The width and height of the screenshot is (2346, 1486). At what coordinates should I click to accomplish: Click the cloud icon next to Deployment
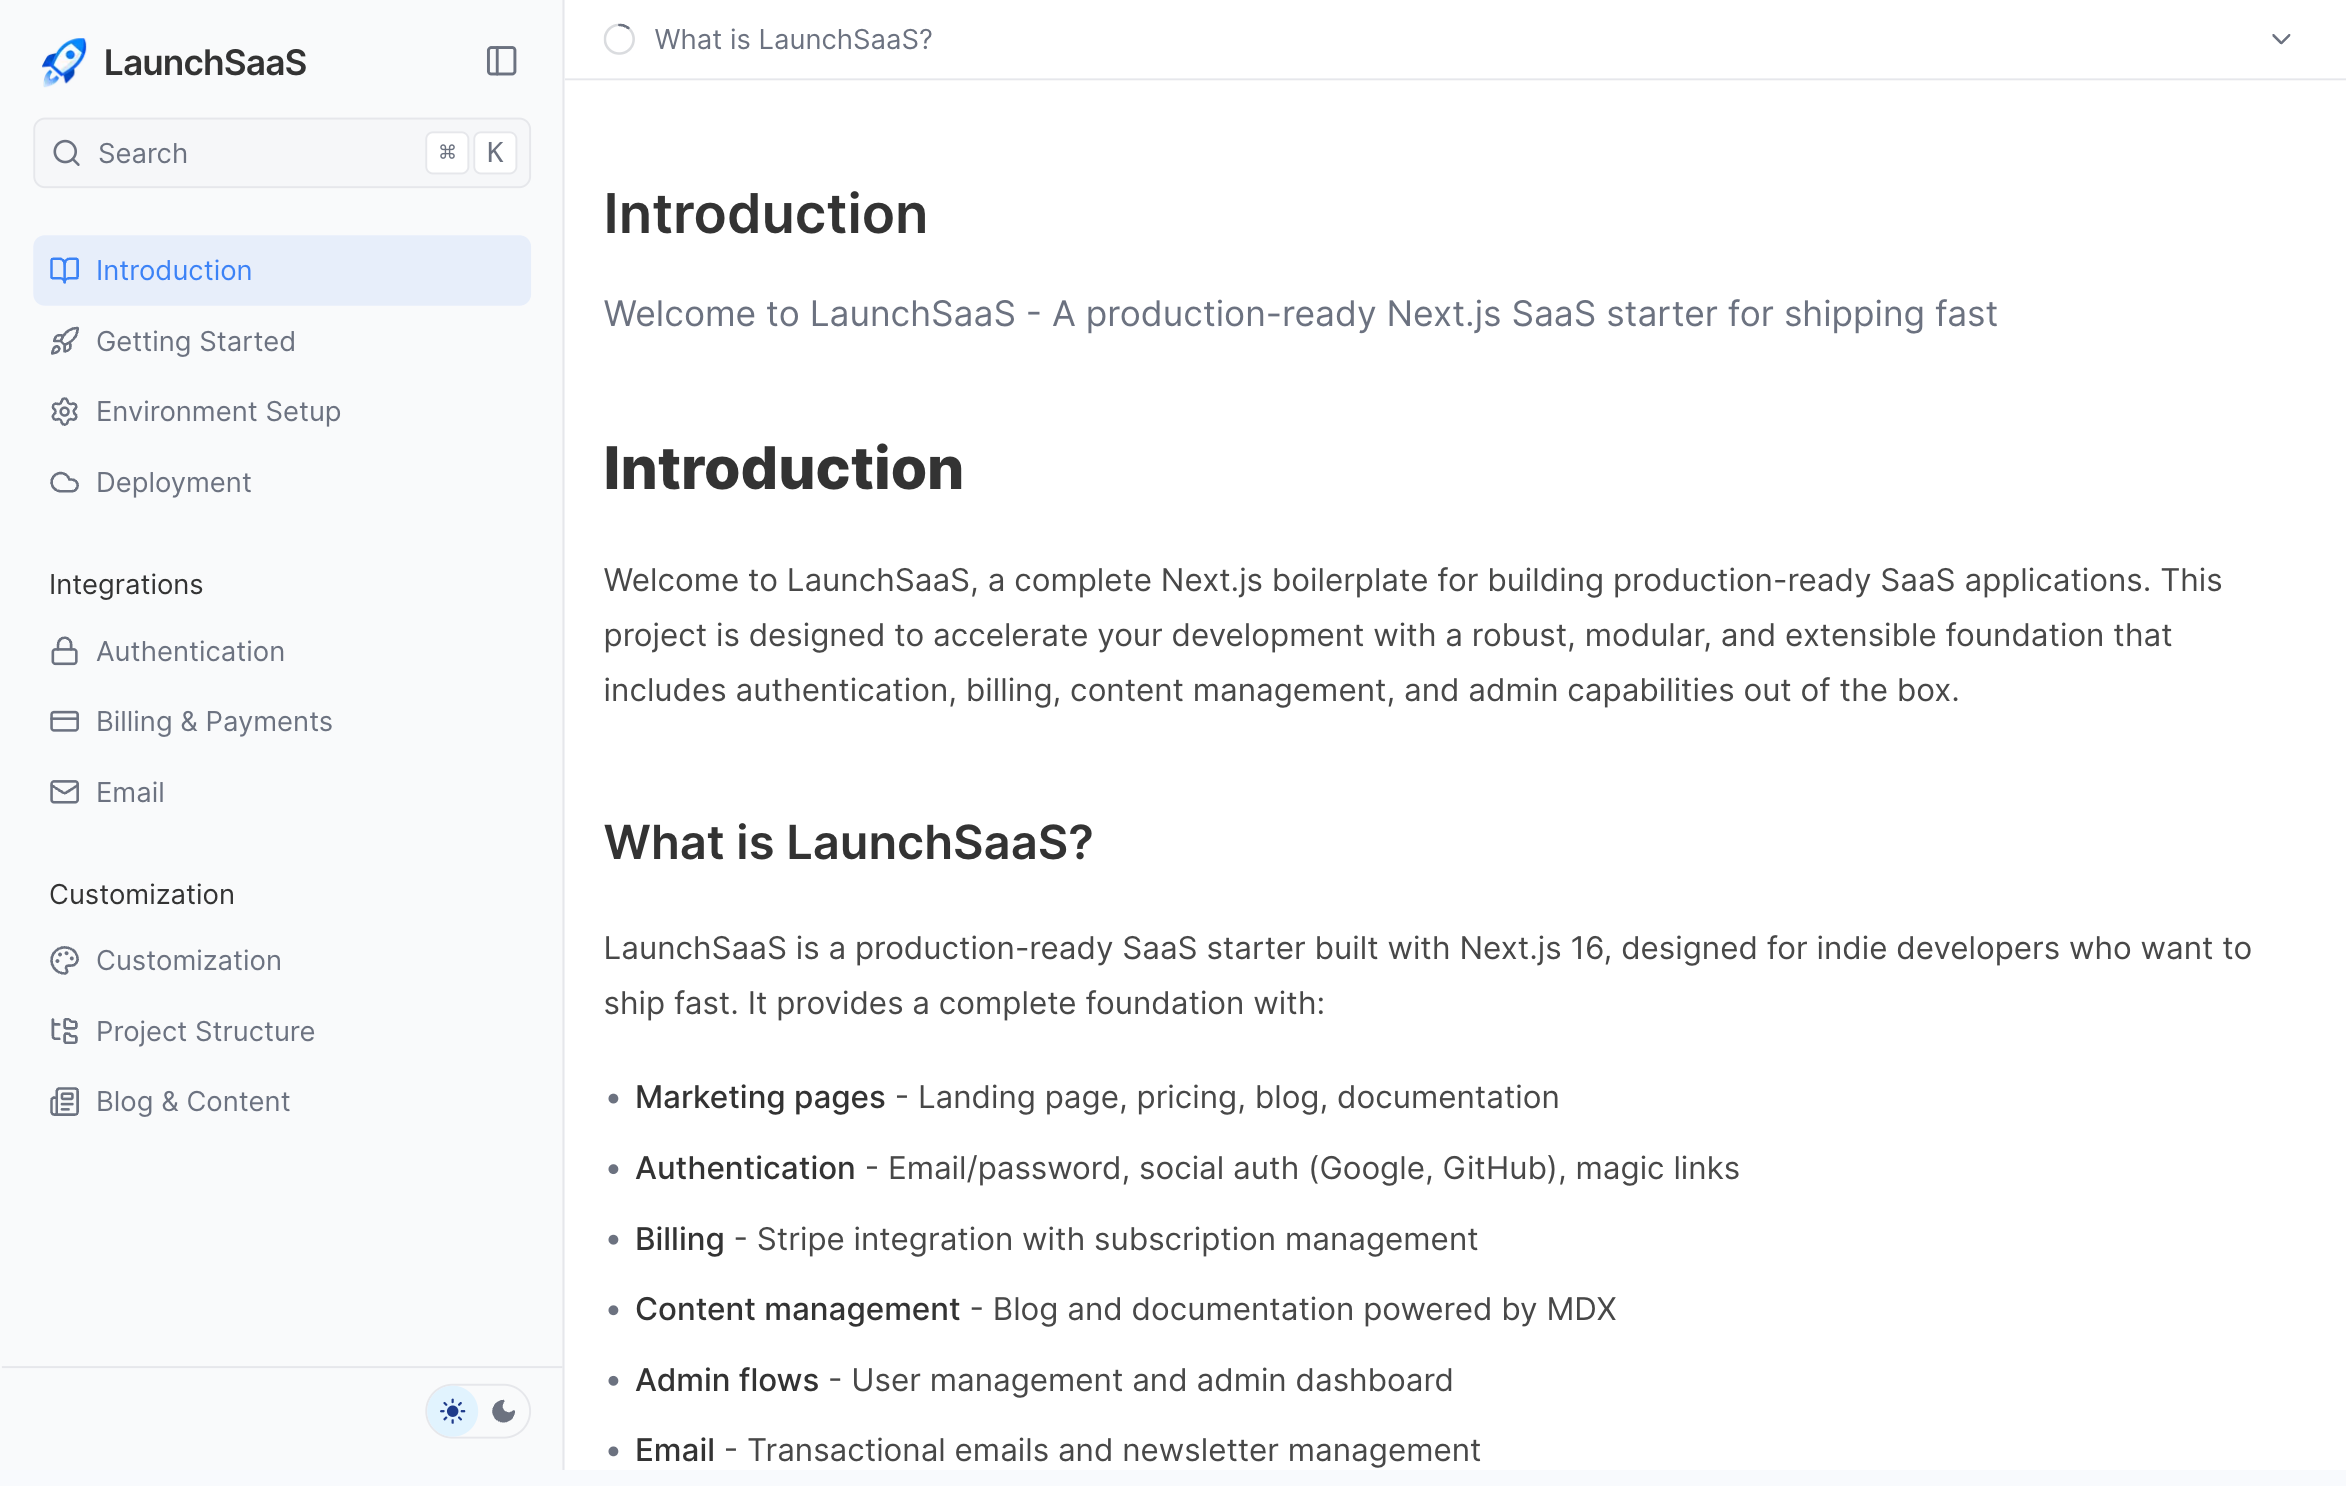coord(64,482)
